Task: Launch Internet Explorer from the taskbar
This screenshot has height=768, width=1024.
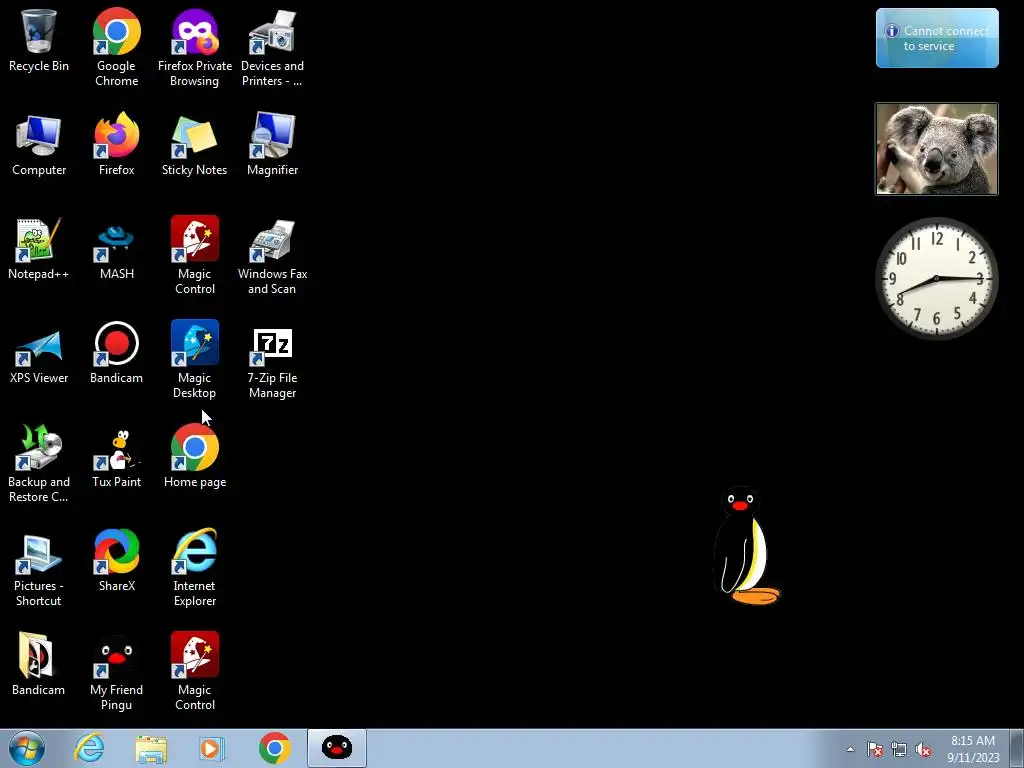Action: [89, 748]
